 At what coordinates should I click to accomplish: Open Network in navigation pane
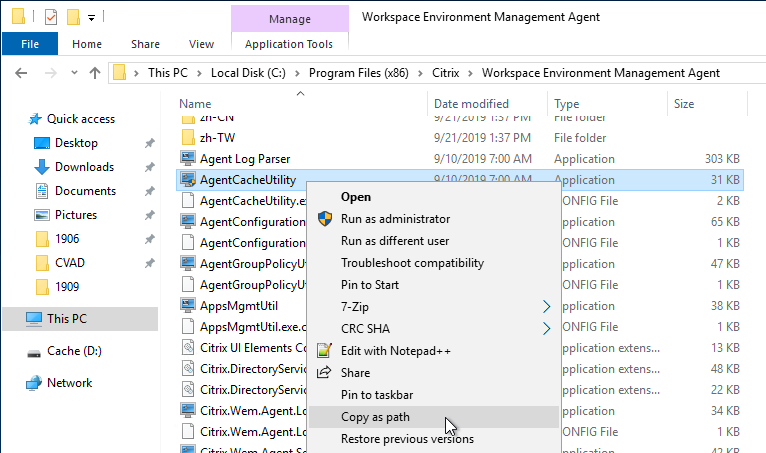click(x=69, y=383)
